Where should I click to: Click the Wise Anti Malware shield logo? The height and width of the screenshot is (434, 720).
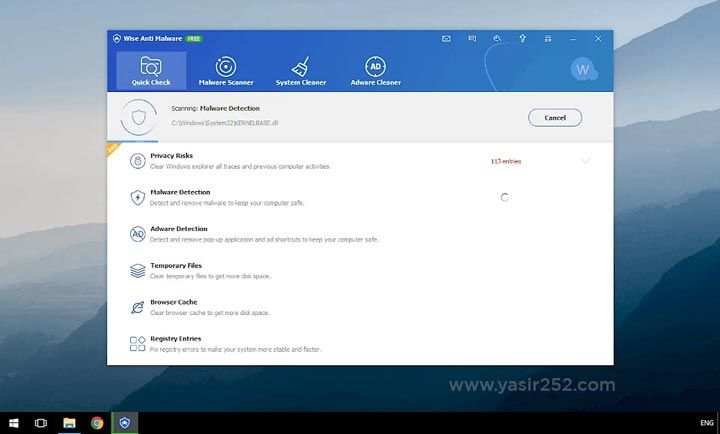point(117,39)
